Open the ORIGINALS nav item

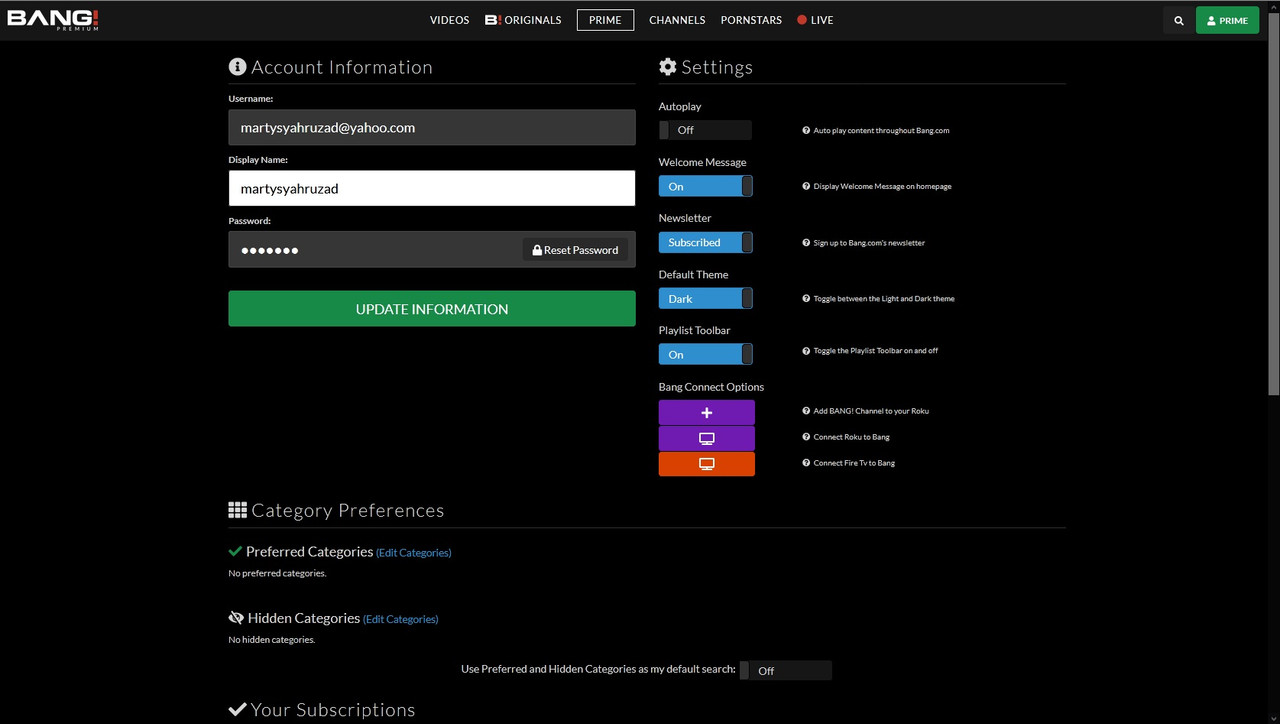(x=523, y=20)
